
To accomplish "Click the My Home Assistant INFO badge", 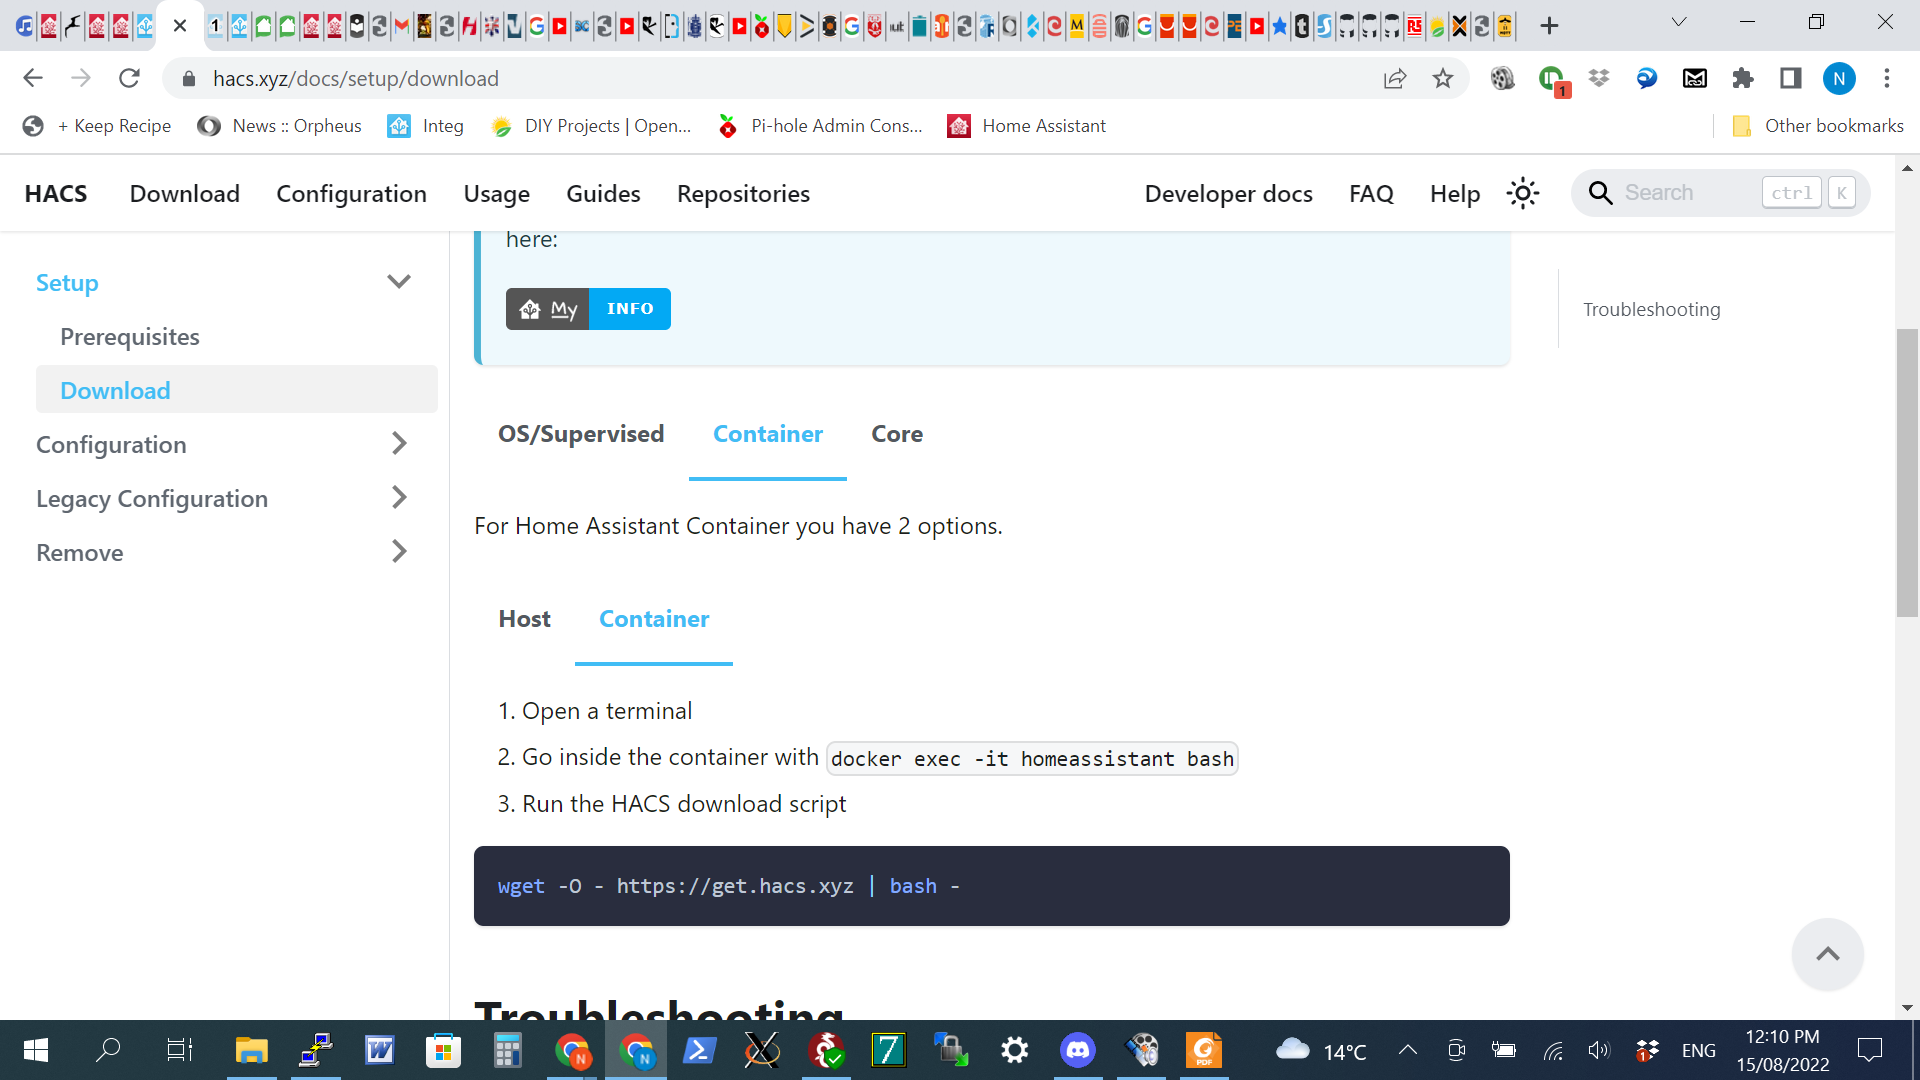I will tap(588, 308).
